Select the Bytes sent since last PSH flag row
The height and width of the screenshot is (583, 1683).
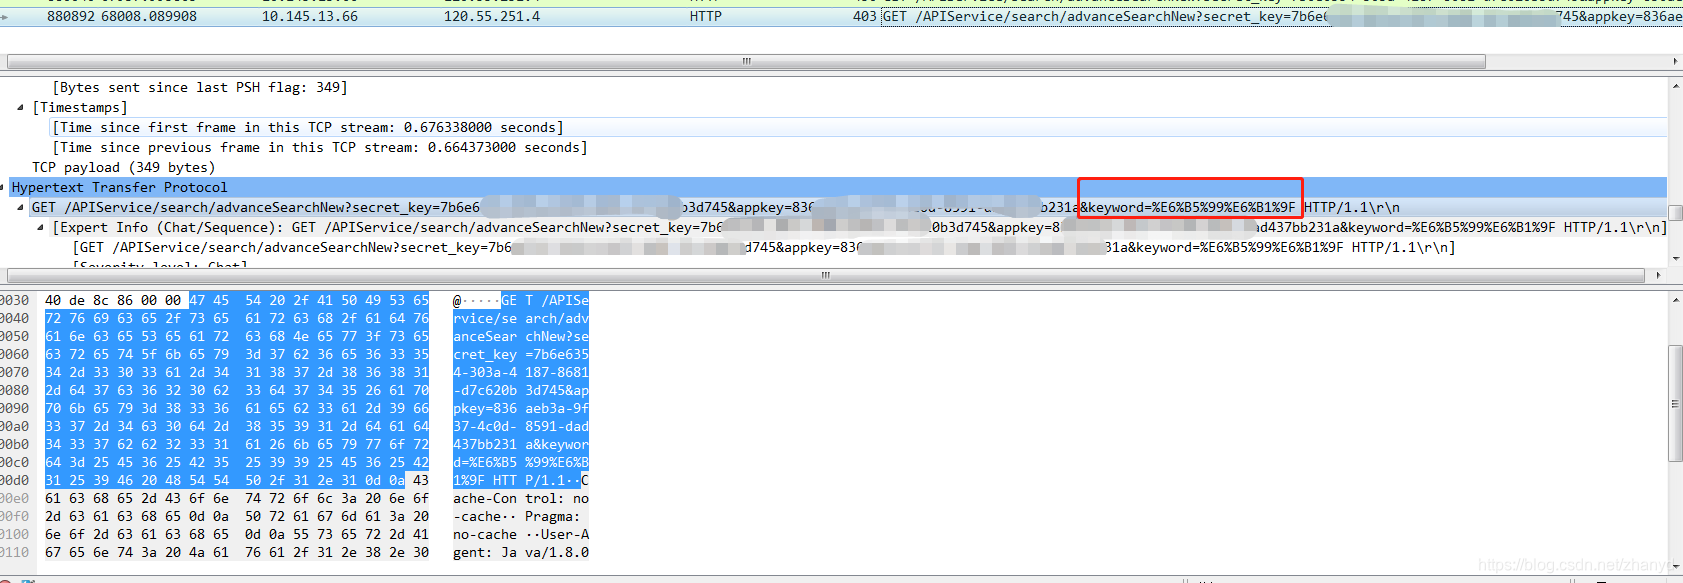(x=200, y=87)
